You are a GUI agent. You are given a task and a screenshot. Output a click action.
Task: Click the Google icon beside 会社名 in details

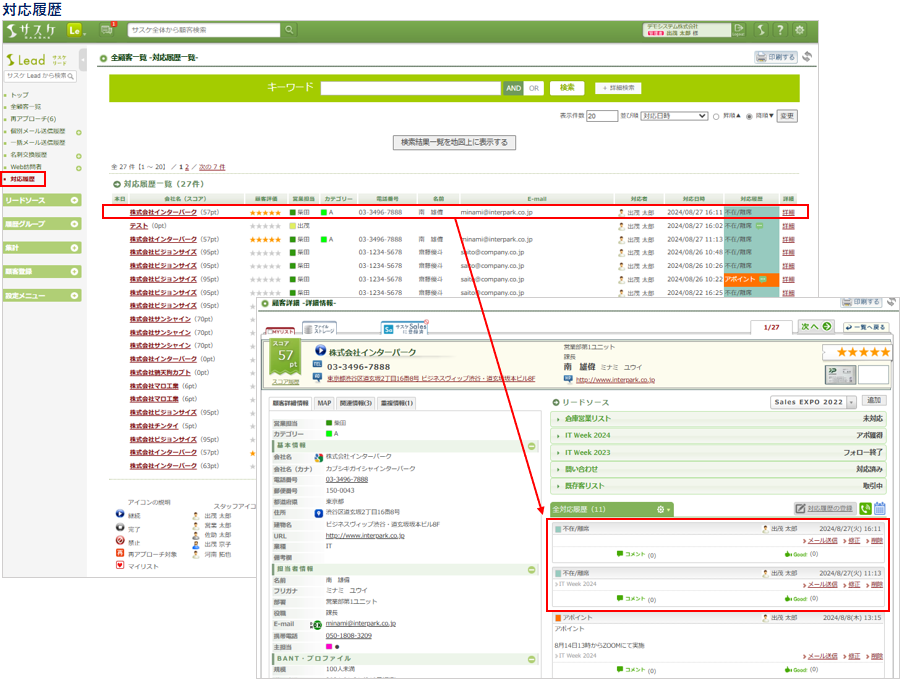[318, 458]
